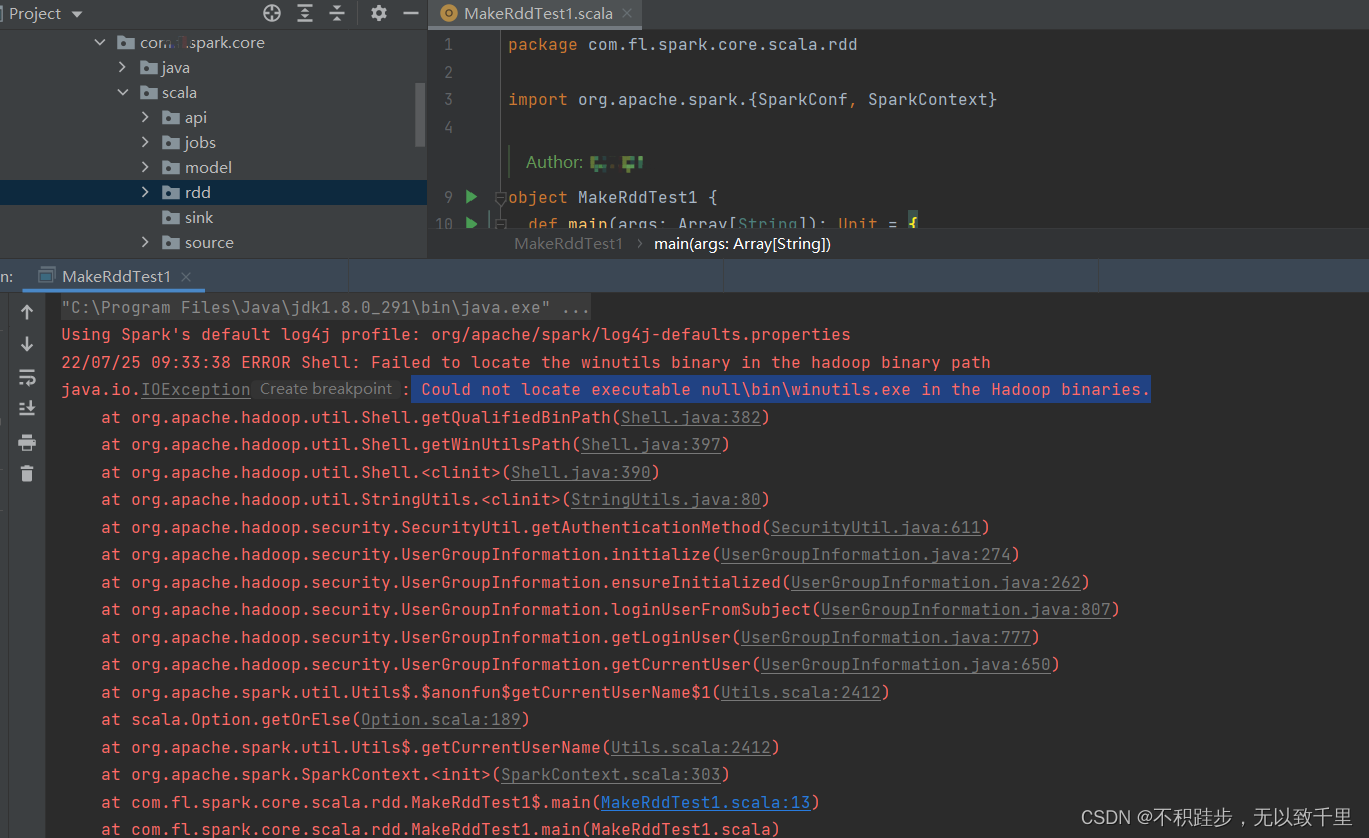Viewport: 1369px width, 838px height.
Task: Collapse all nodes in the Project panel
Action: pyautogui.click(x=337, y=13)
